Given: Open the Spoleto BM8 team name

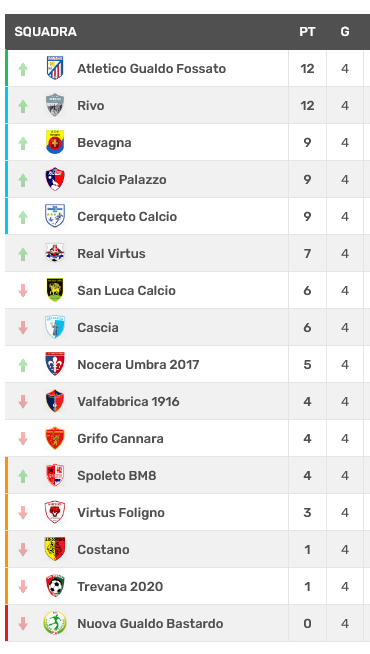Looking at the screenshot, I should (117, 475).
